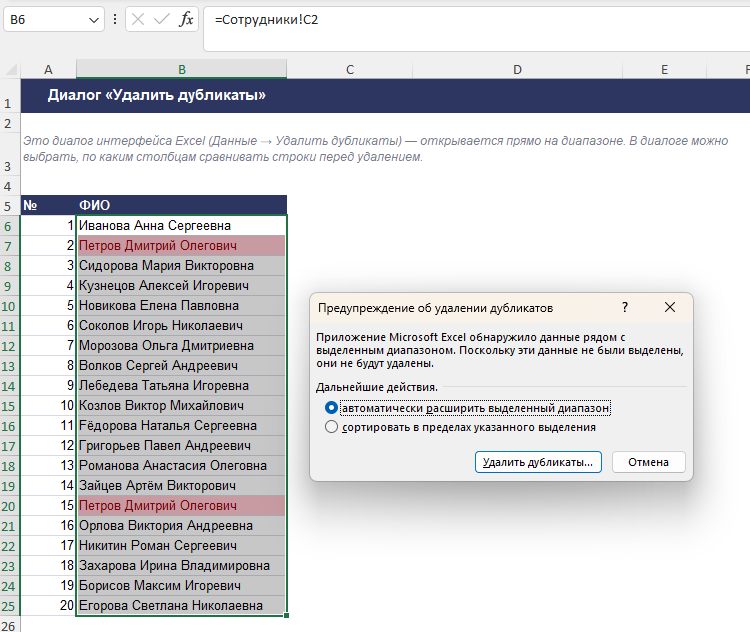The width and height of the screenshot is (750, 632).
Task: Click cell 'Борисов Максим Игоревич'
Action: [182, 586]
